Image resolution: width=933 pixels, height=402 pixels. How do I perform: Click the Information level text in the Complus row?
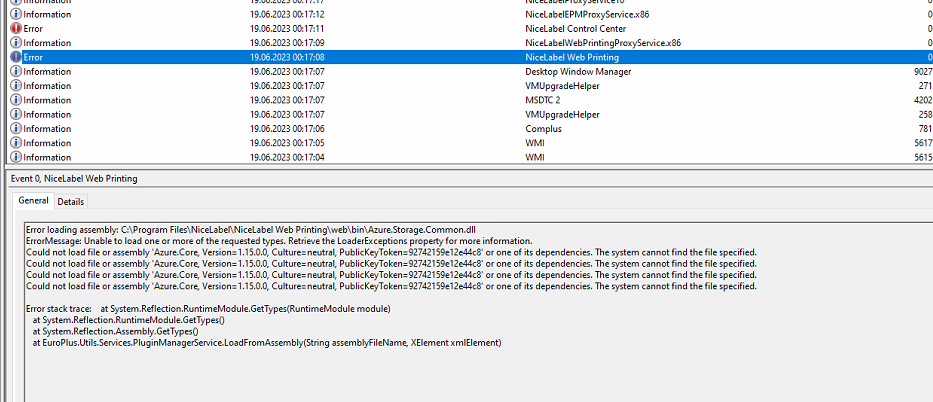pyautogui.click(x=47, y=128)
